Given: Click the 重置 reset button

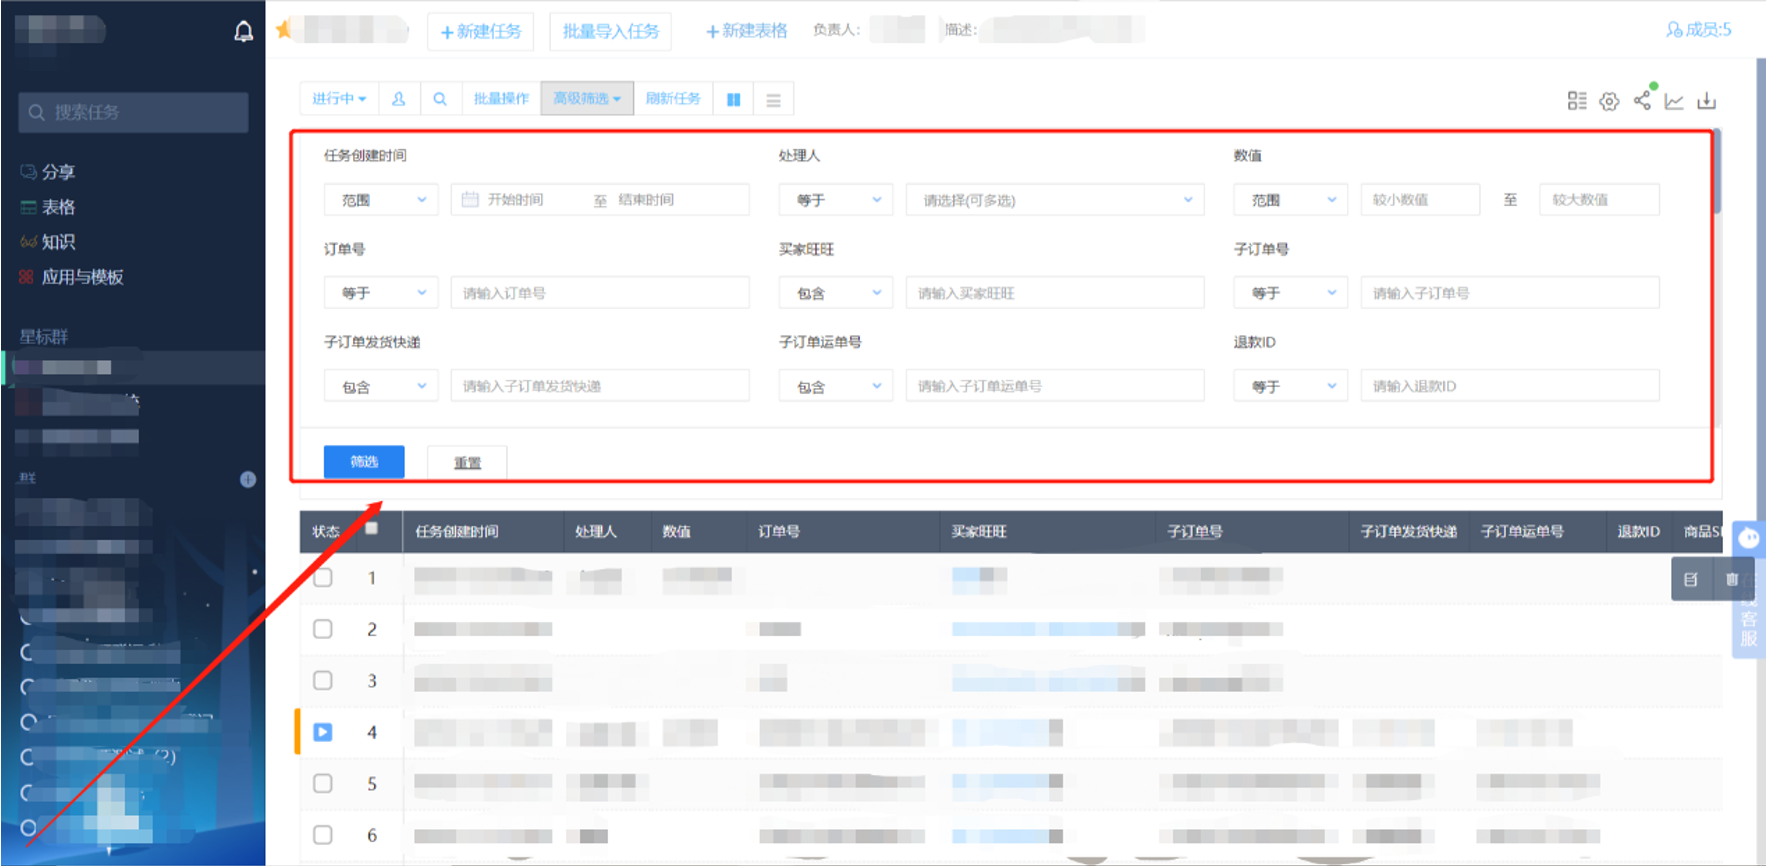Looking at the screenshot, I should pyautogui.click(x=467, y=463).
